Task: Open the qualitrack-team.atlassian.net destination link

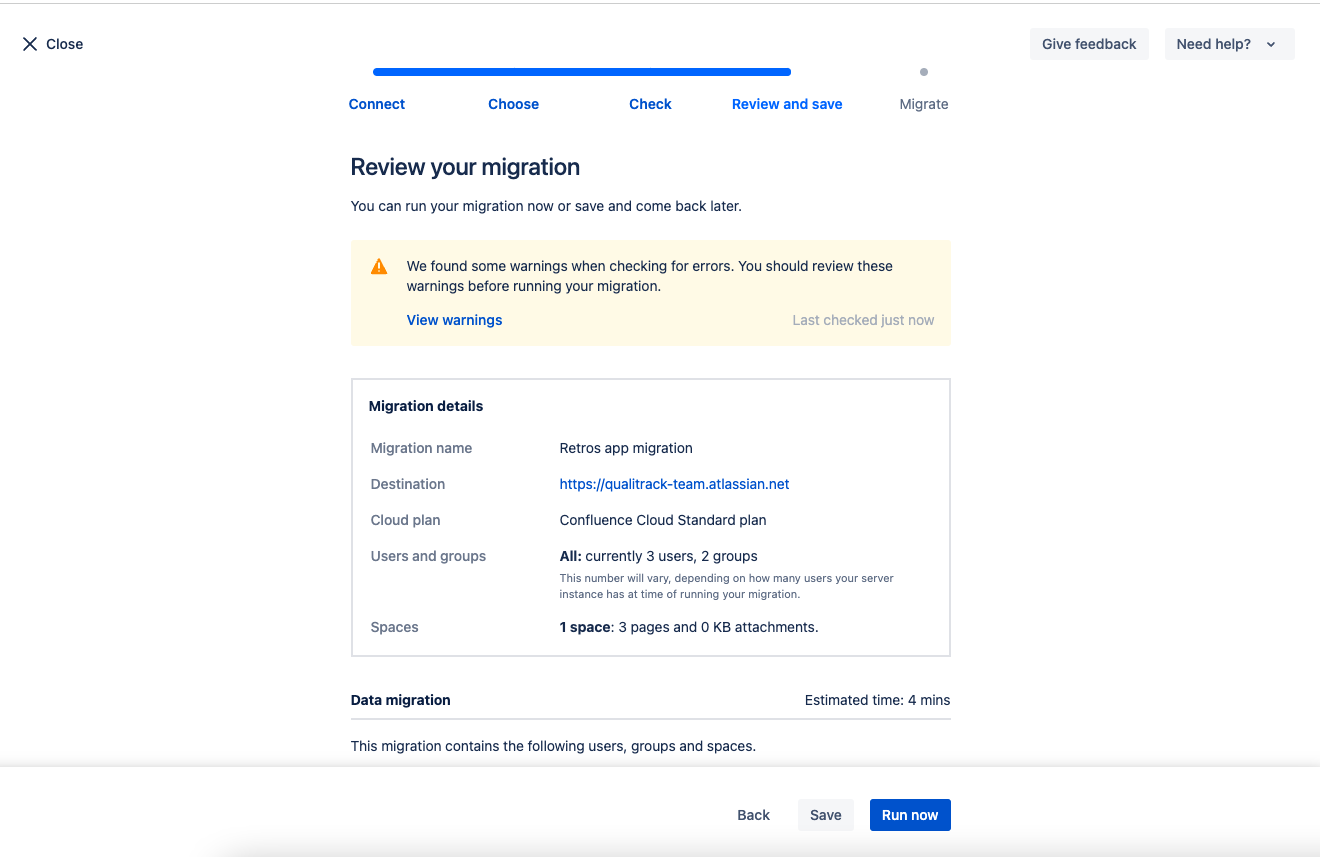Action: 674,484
